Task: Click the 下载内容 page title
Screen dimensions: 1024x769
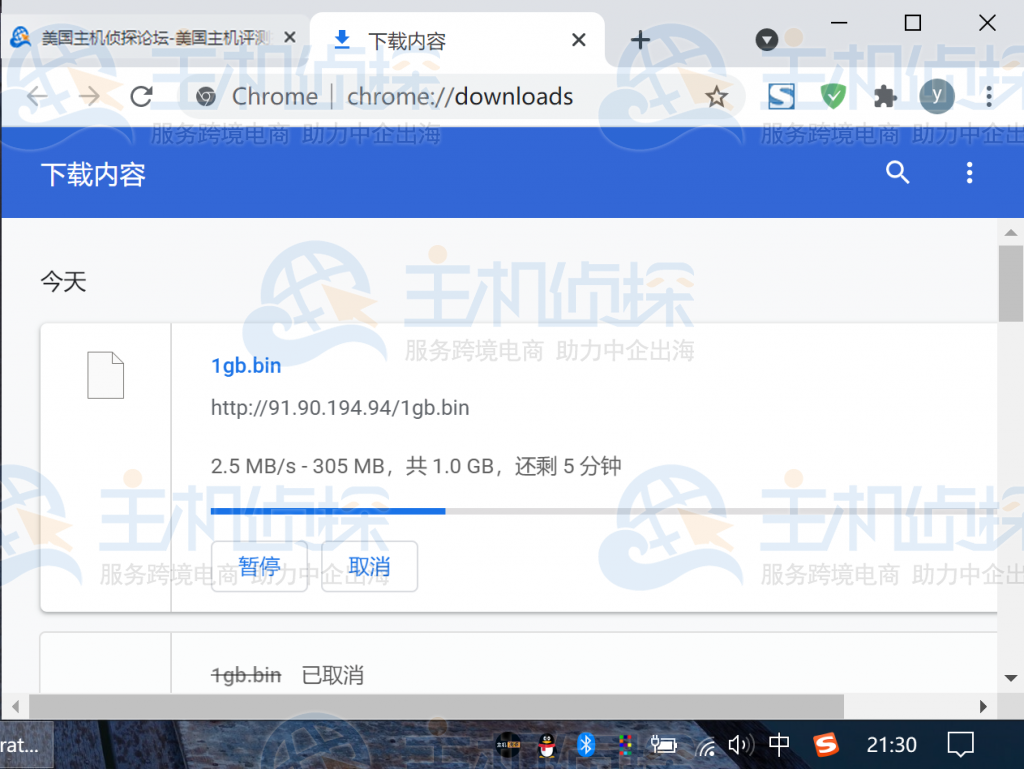Action: [93, 174]
